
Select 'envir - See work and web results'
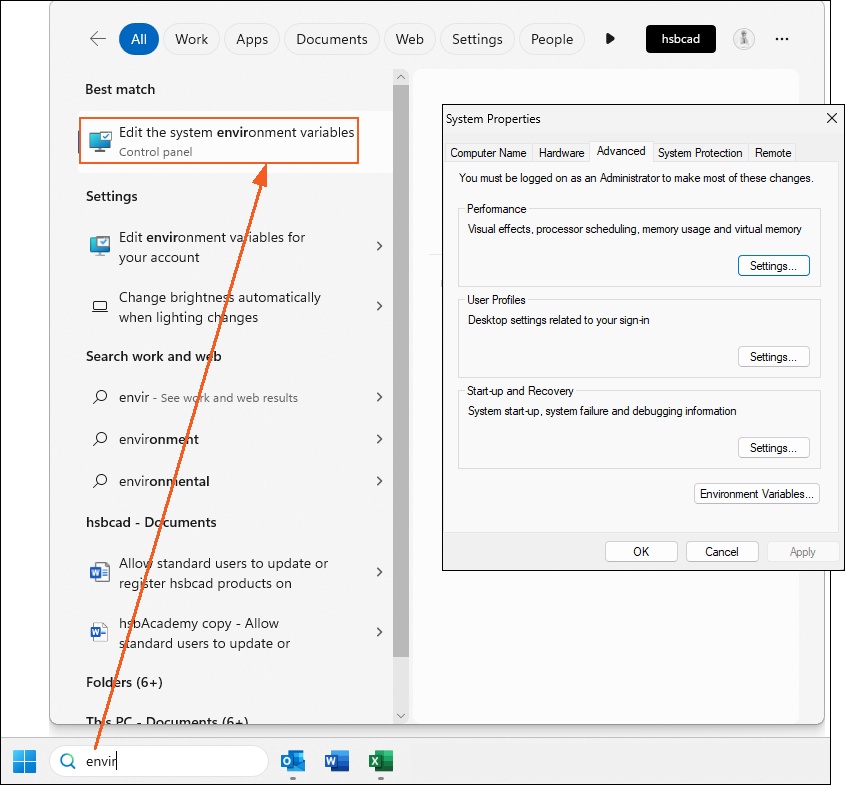pos(236,397)
